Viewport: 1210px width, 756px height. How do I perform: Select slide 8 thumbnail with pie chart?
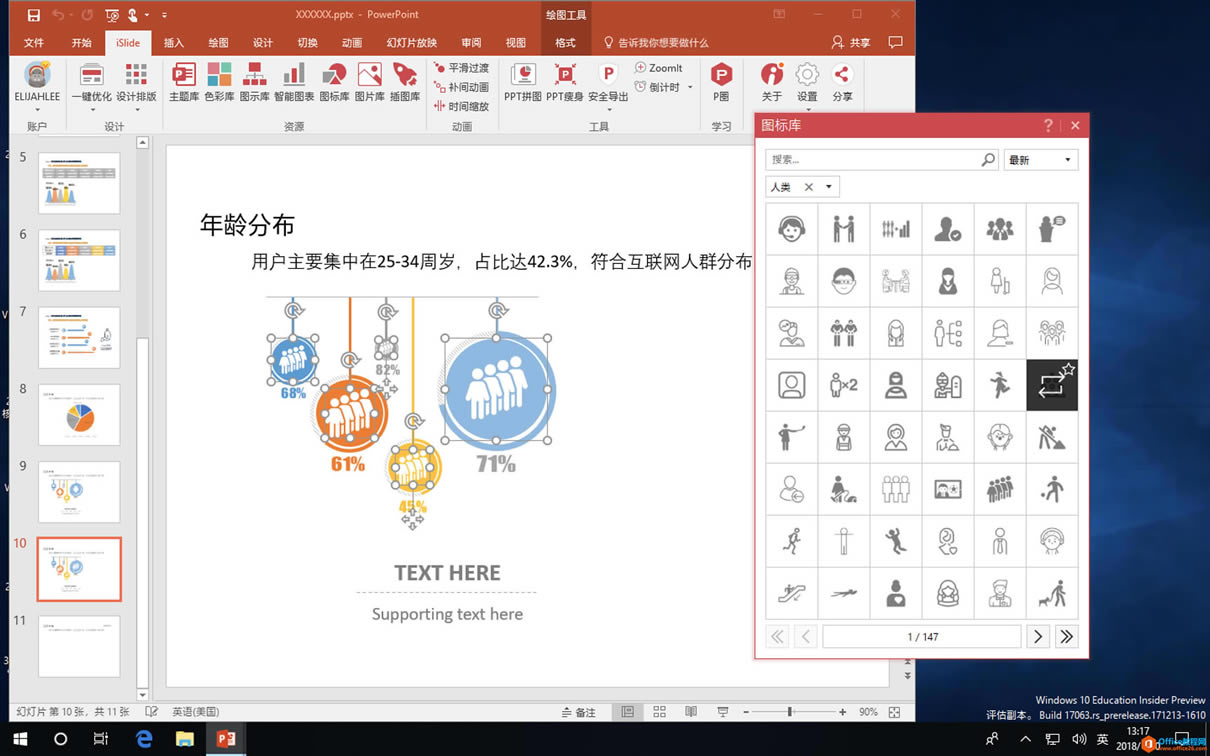(79, 414)
